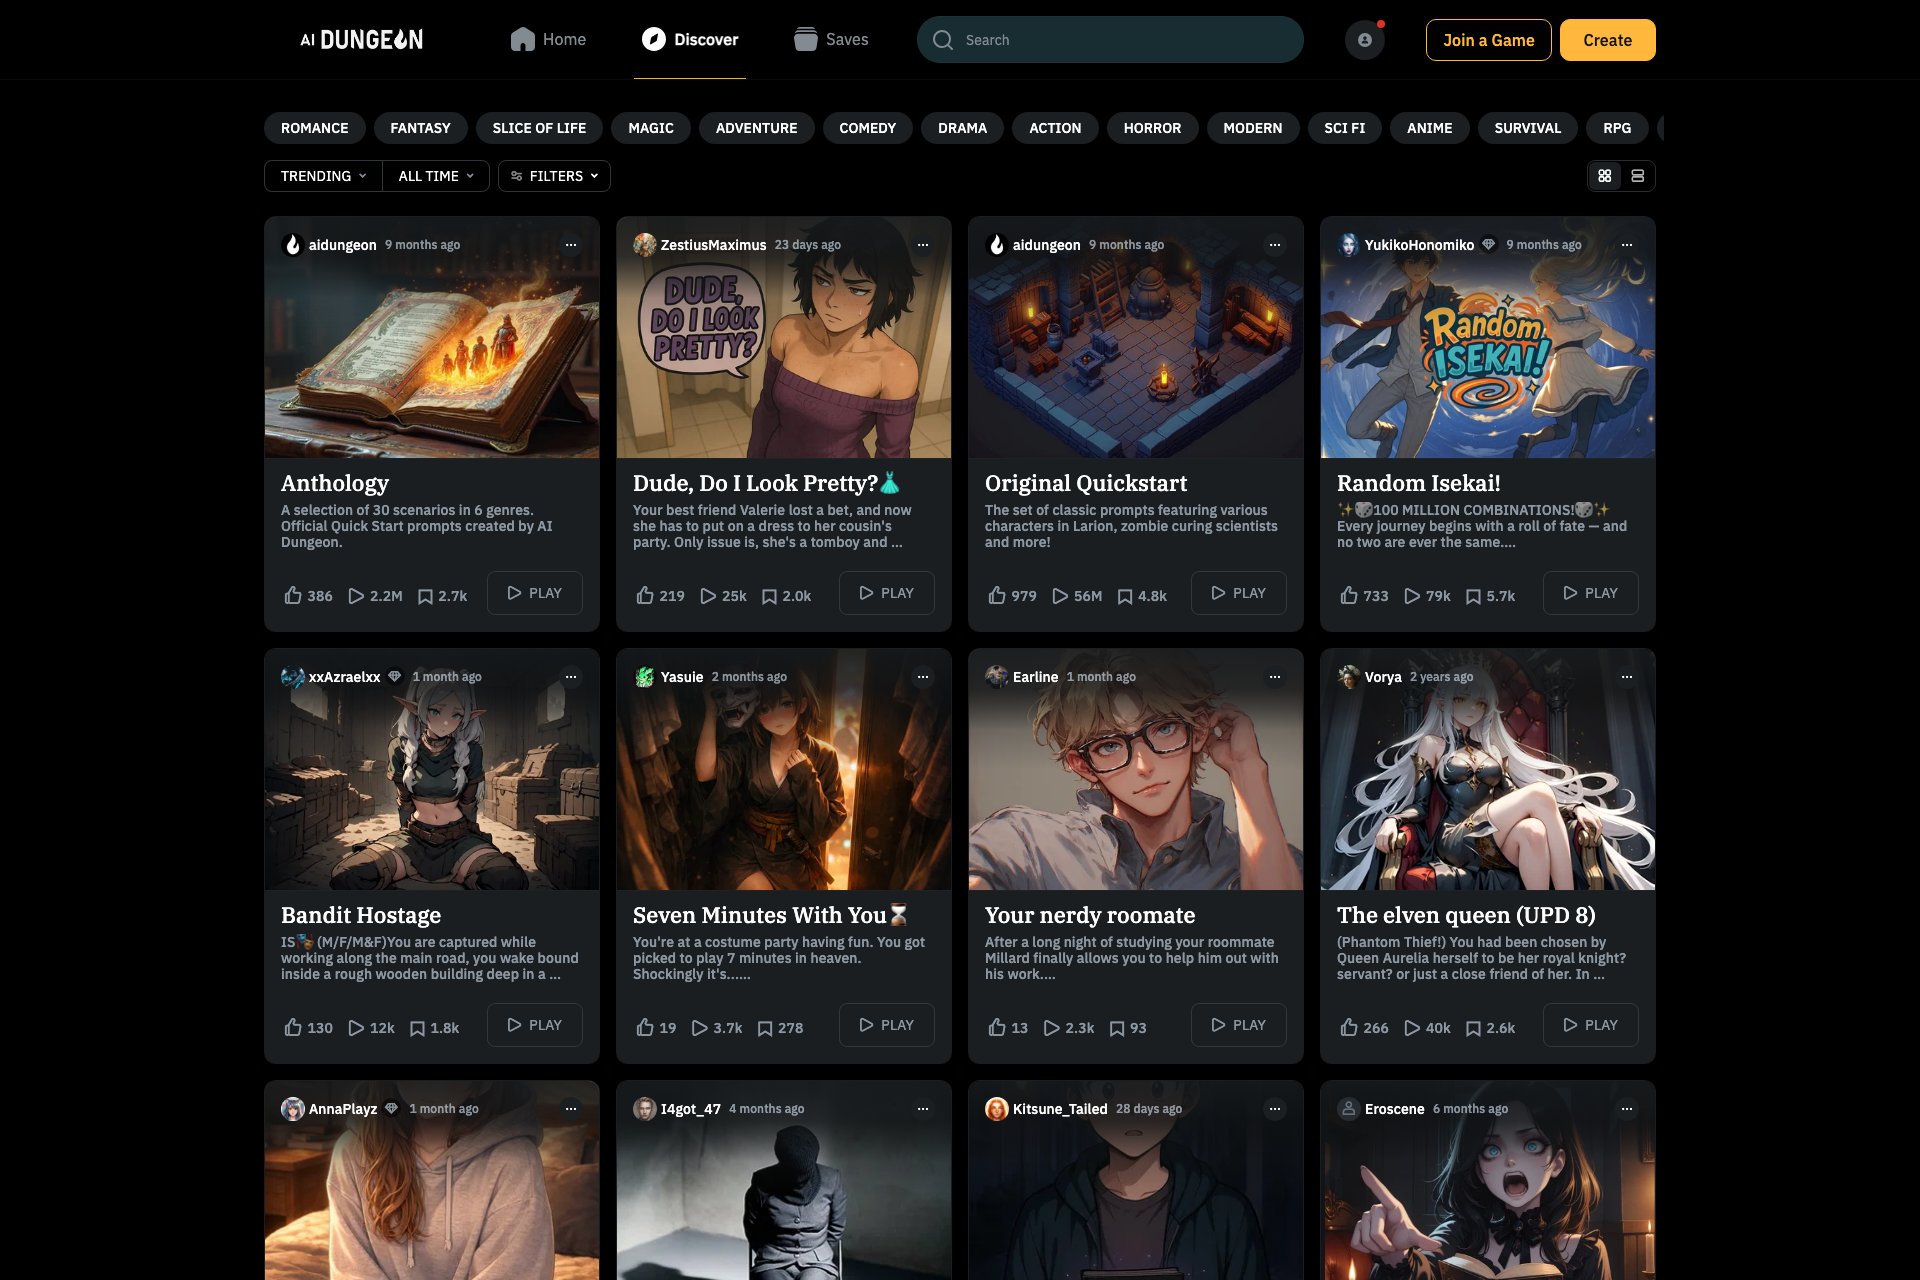Like the Anthology scenario thumbs-up icon
The height and width of the screenshot is (1280, 1920).
click(x=293, y=596)
